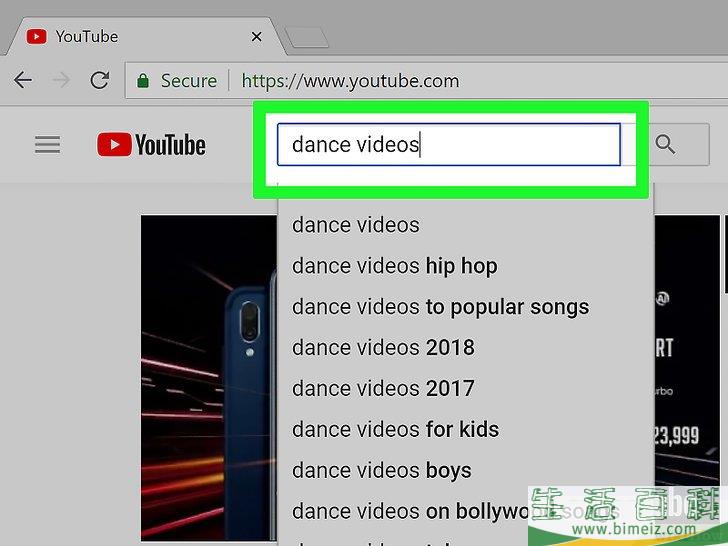The height and width of the screenshot is (546, 728).
Task: Click the magnifying glass search button
Action: coord(665,144)
